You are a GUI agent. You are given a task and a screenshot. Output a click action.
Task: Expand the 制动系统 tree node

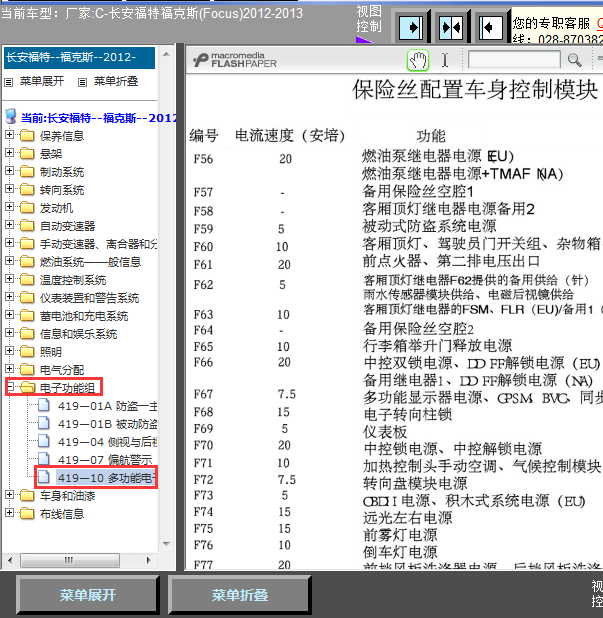tap(9, 171)
